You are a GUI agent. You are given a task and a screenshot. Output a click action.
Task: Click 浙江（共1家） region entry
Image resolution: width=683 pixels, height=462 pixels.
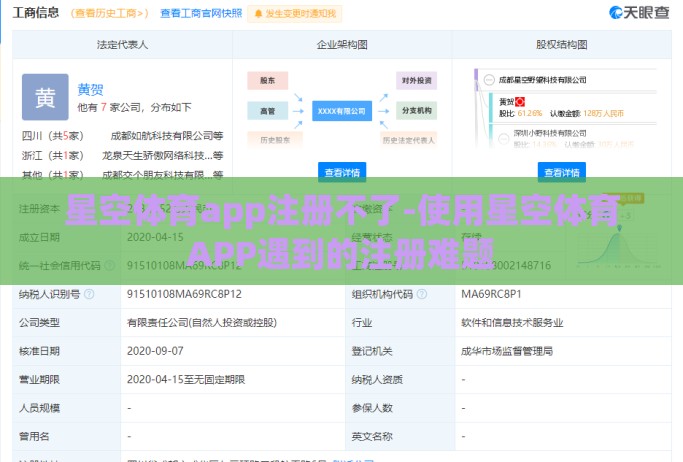tap(53, 155)
